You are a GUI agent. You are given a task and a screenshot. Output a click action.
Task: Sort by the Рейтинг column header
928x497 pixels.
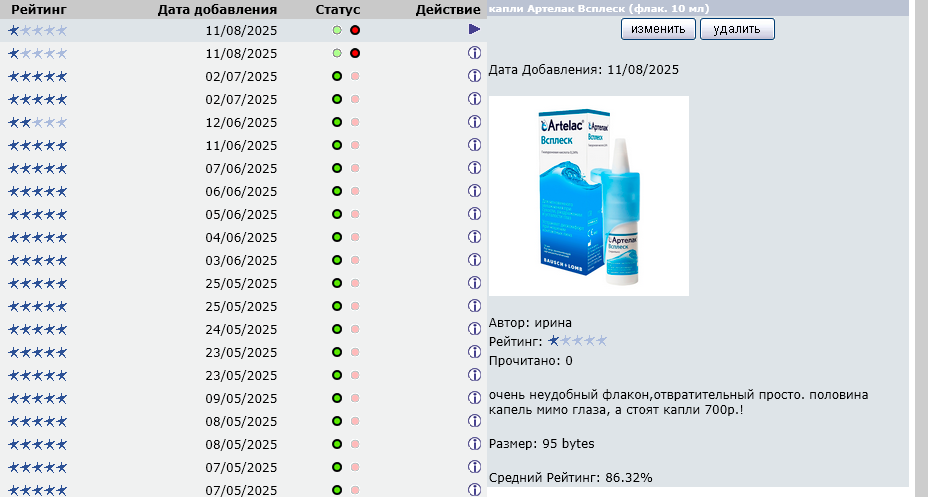39,9
